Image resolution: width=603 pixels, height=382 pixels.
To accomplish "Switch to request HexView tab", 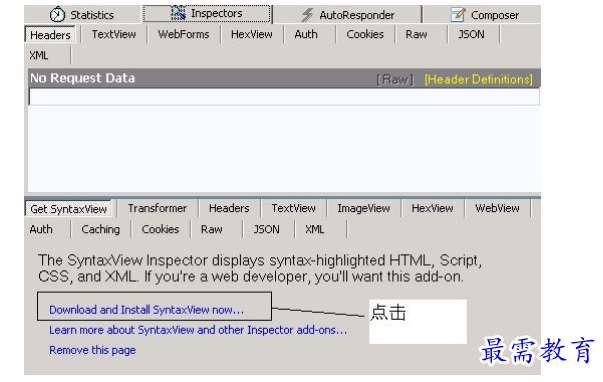I will 252,34.
